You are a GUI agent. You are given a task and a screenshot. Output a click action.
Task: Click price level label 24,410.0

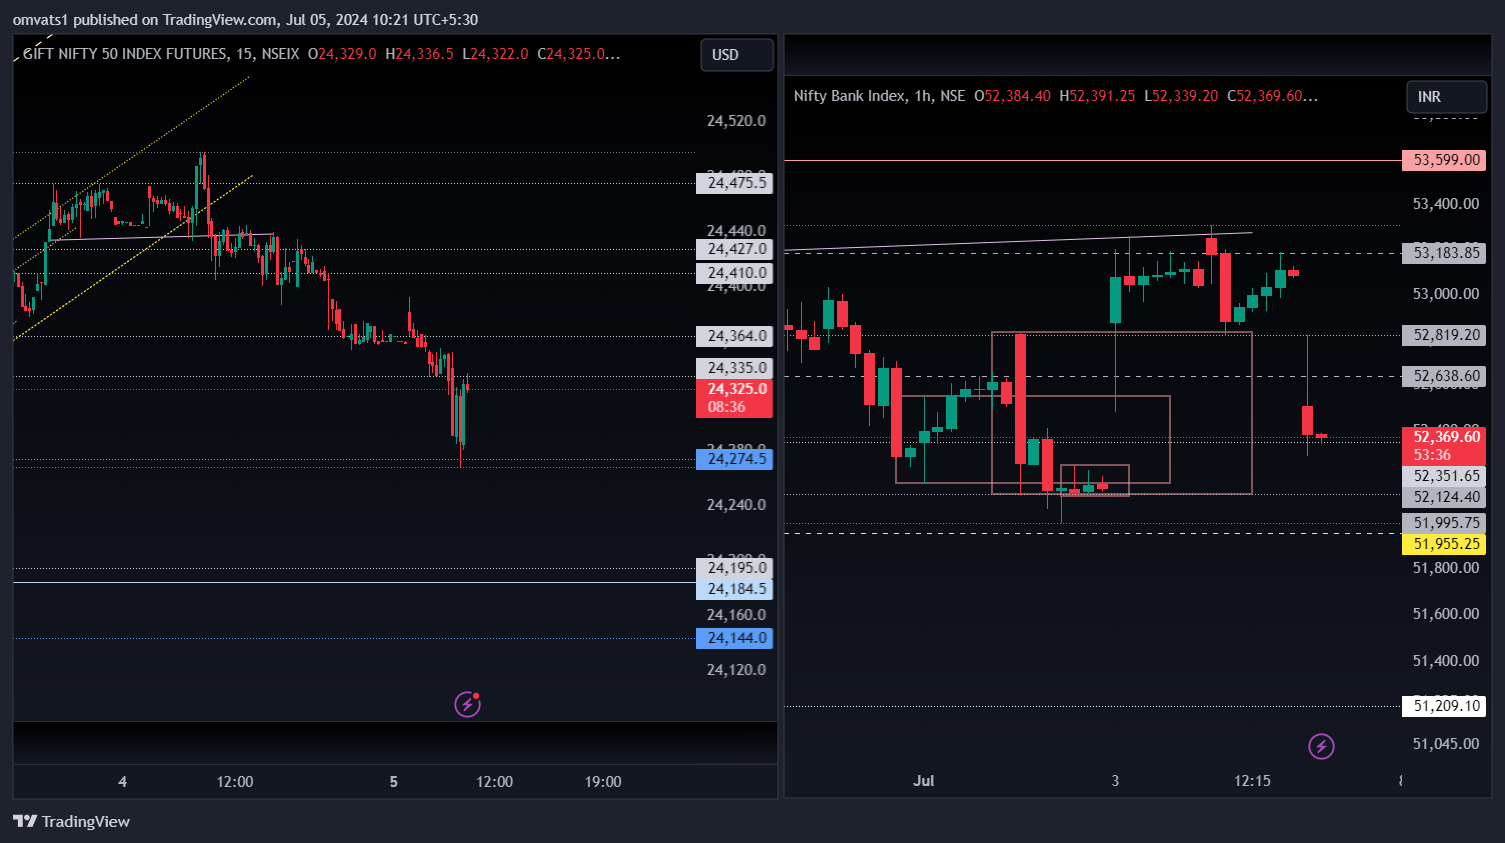click(x=734, y=273)
